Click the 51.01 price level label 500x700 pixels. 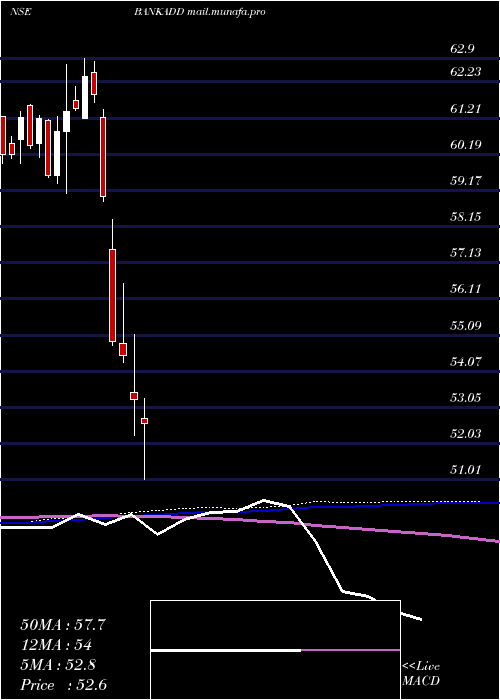[466, 470]
